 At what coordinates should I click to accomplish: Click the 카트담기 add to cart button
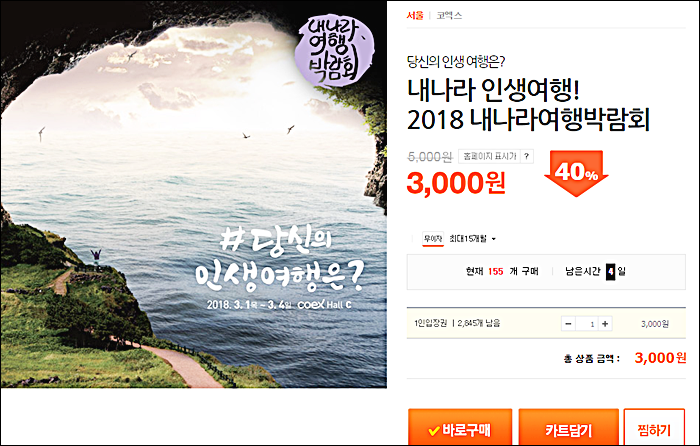click(568, 429)
